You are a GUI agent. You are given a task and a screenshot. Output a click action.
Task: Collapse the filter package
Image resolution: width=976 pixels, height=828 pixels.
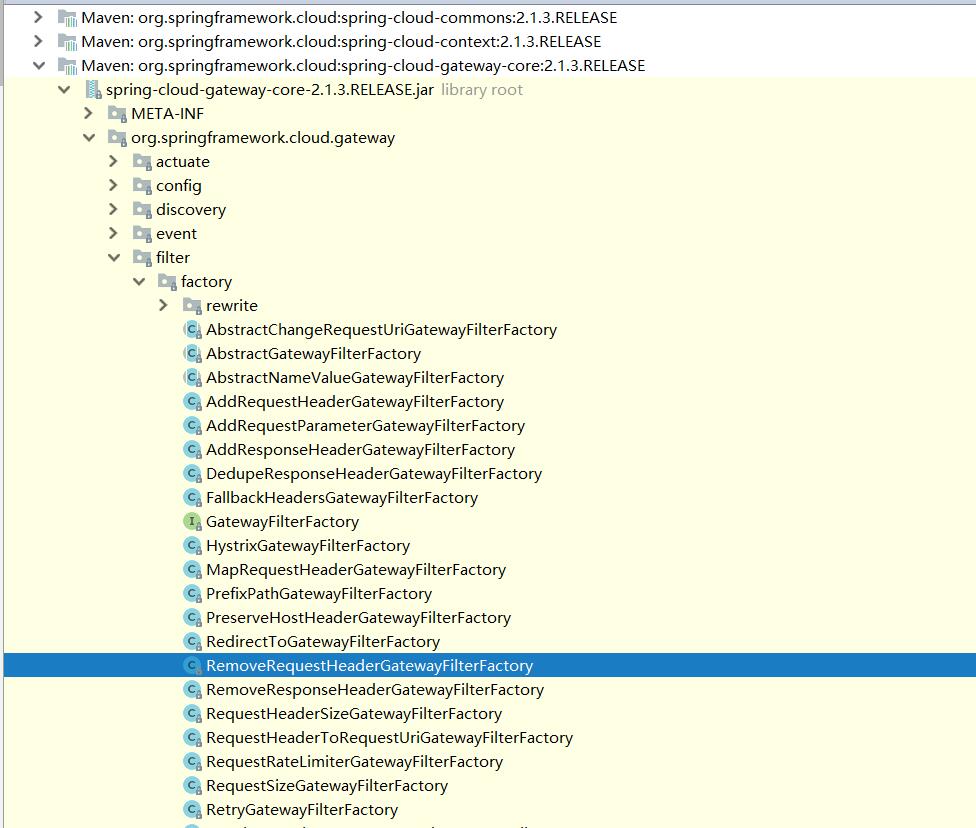pos(114,257)
